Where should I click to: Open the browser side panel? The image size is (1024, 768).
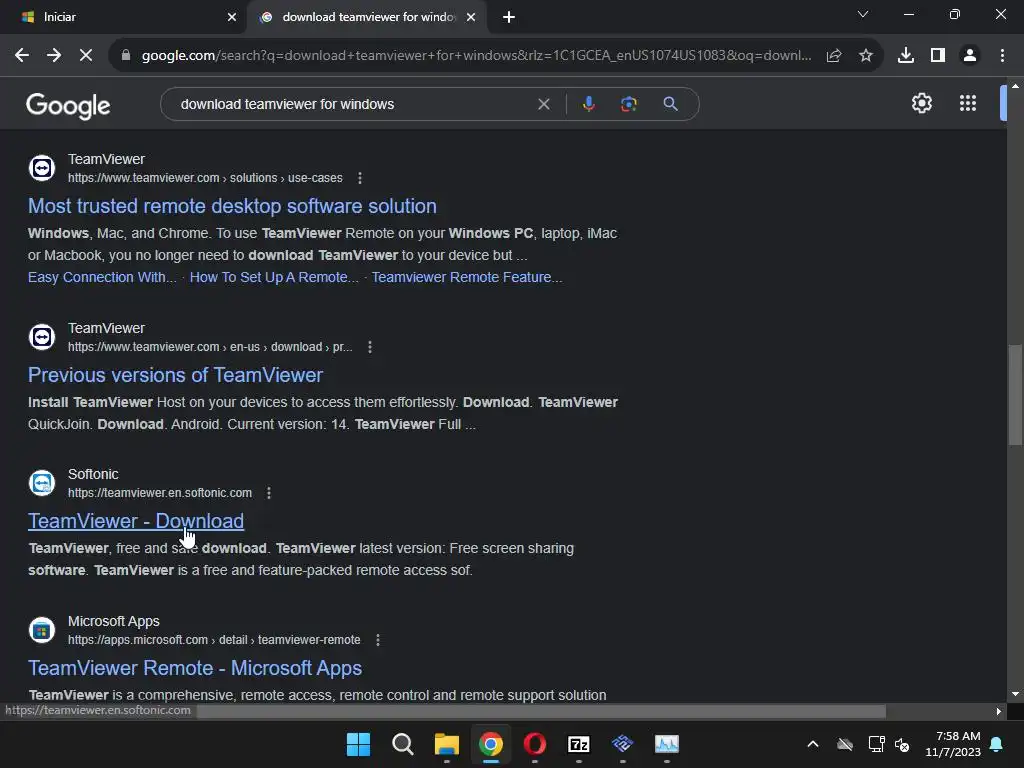tap(938, 56)
